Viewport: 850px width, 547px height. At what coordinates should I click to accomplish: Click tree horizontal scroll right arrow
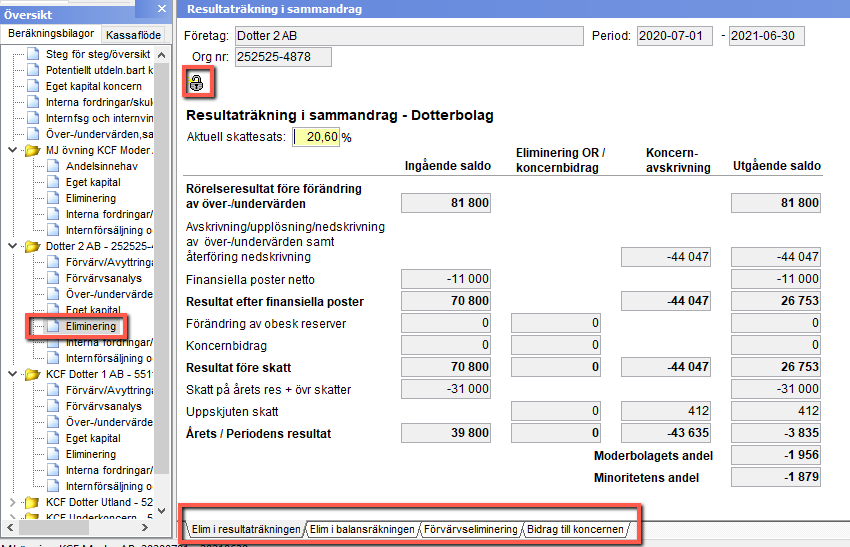145,527
